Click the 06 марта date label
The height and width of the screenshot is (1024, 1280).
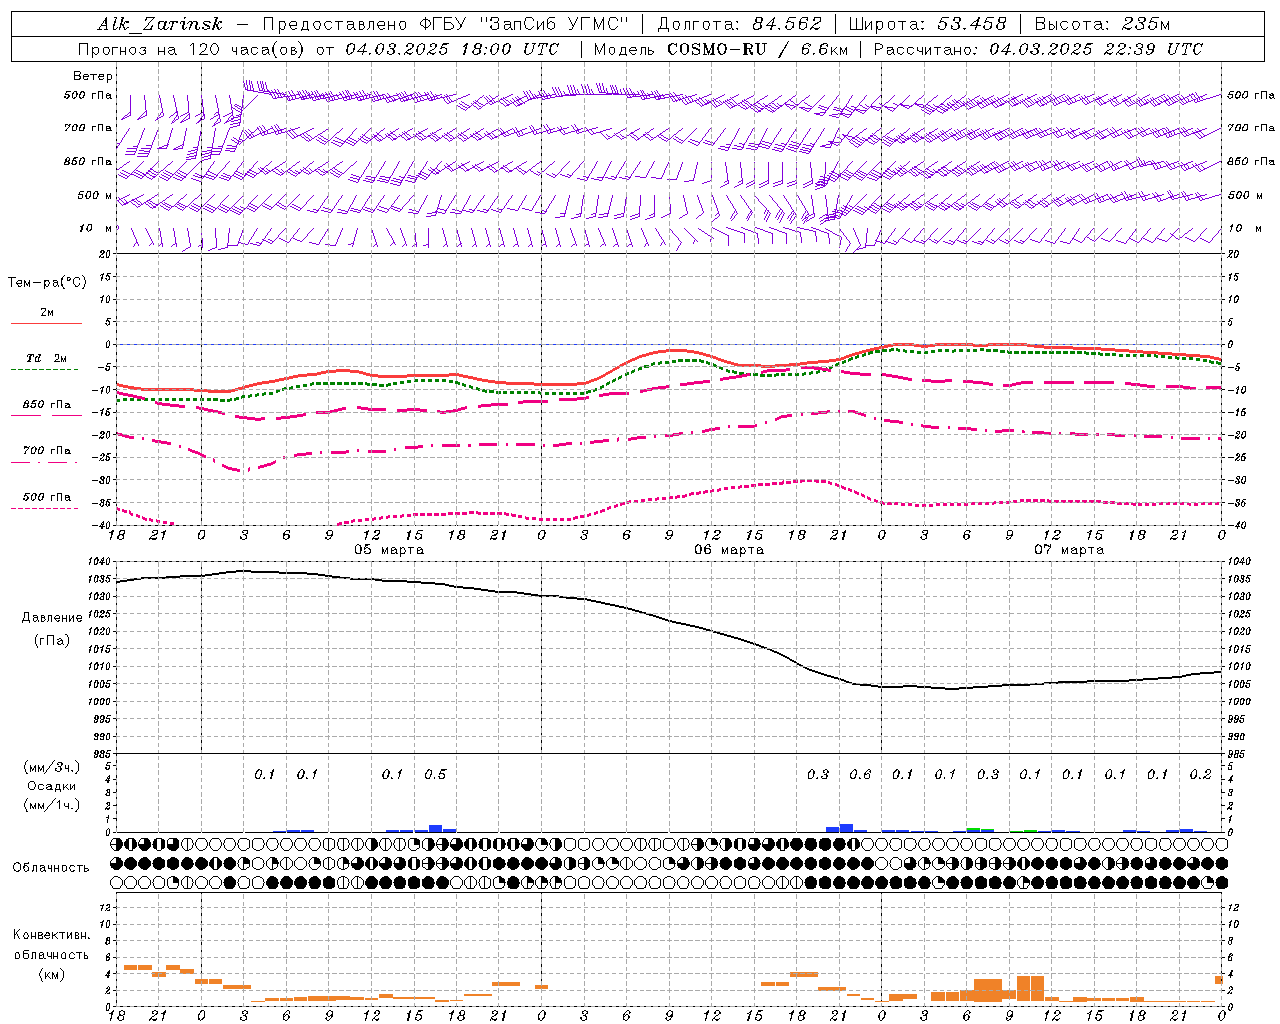730,550
